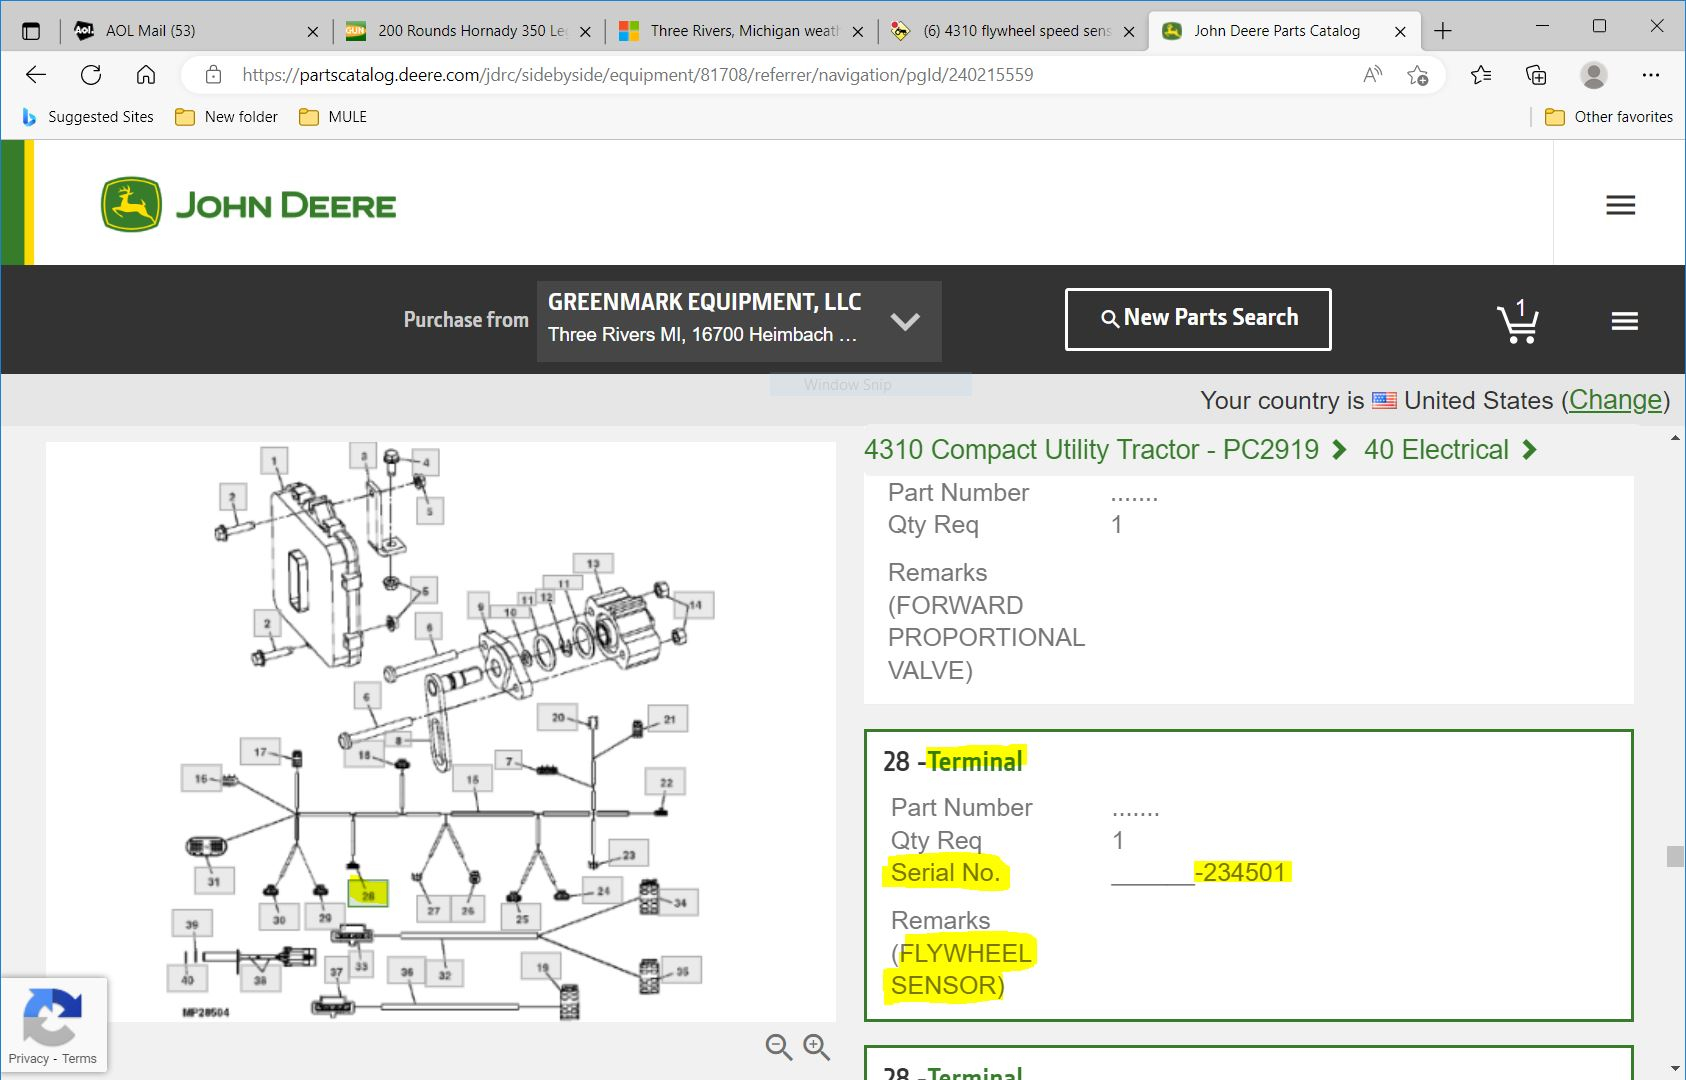
Task: Click the New Parts Search button
Action: coord(1198,319)
